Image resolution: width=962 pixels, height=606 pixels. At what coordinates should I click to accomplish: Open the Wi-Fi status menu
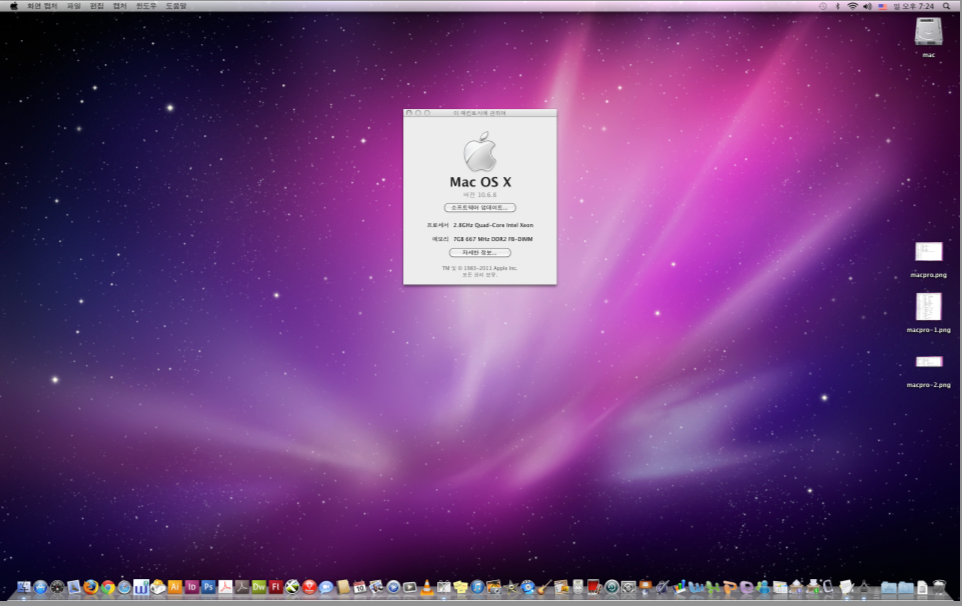[852, 6]
